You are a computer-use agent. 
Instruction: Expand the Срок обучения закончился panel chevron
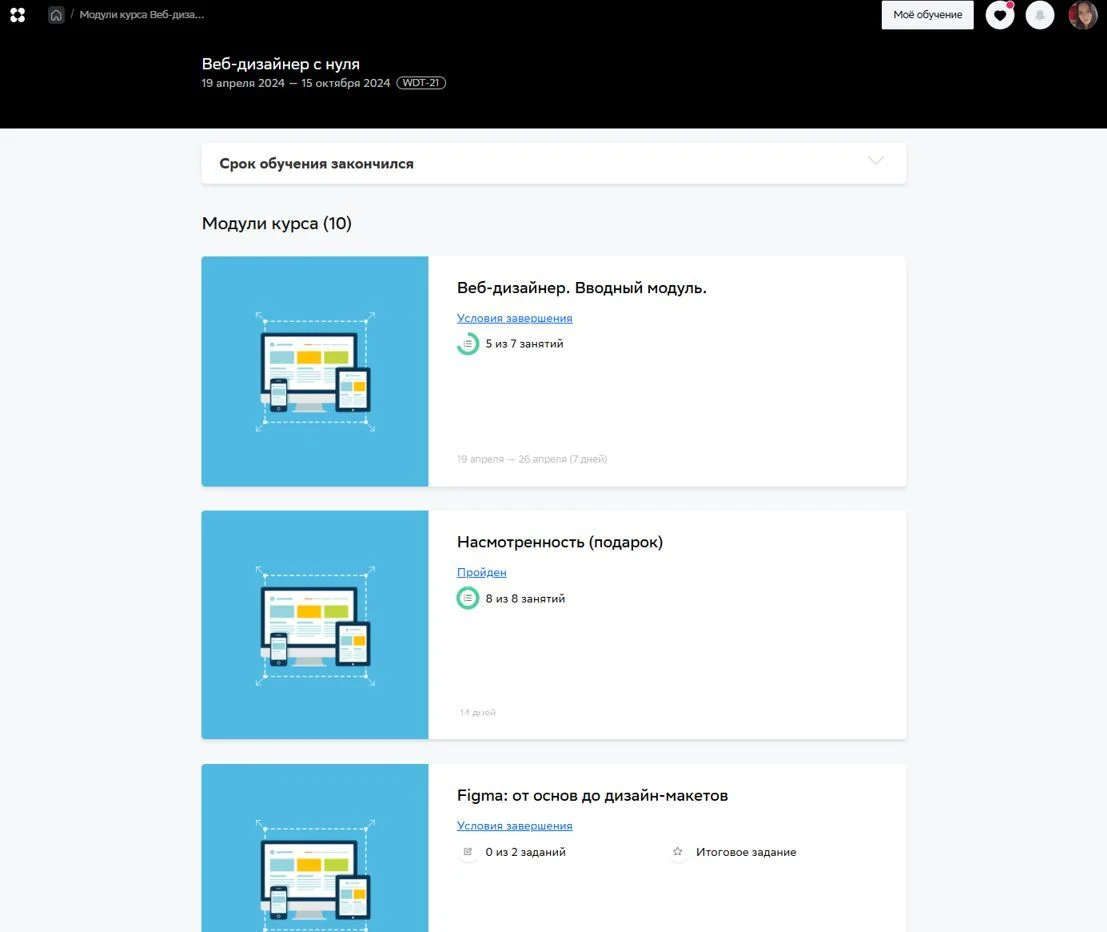(875, 161)
